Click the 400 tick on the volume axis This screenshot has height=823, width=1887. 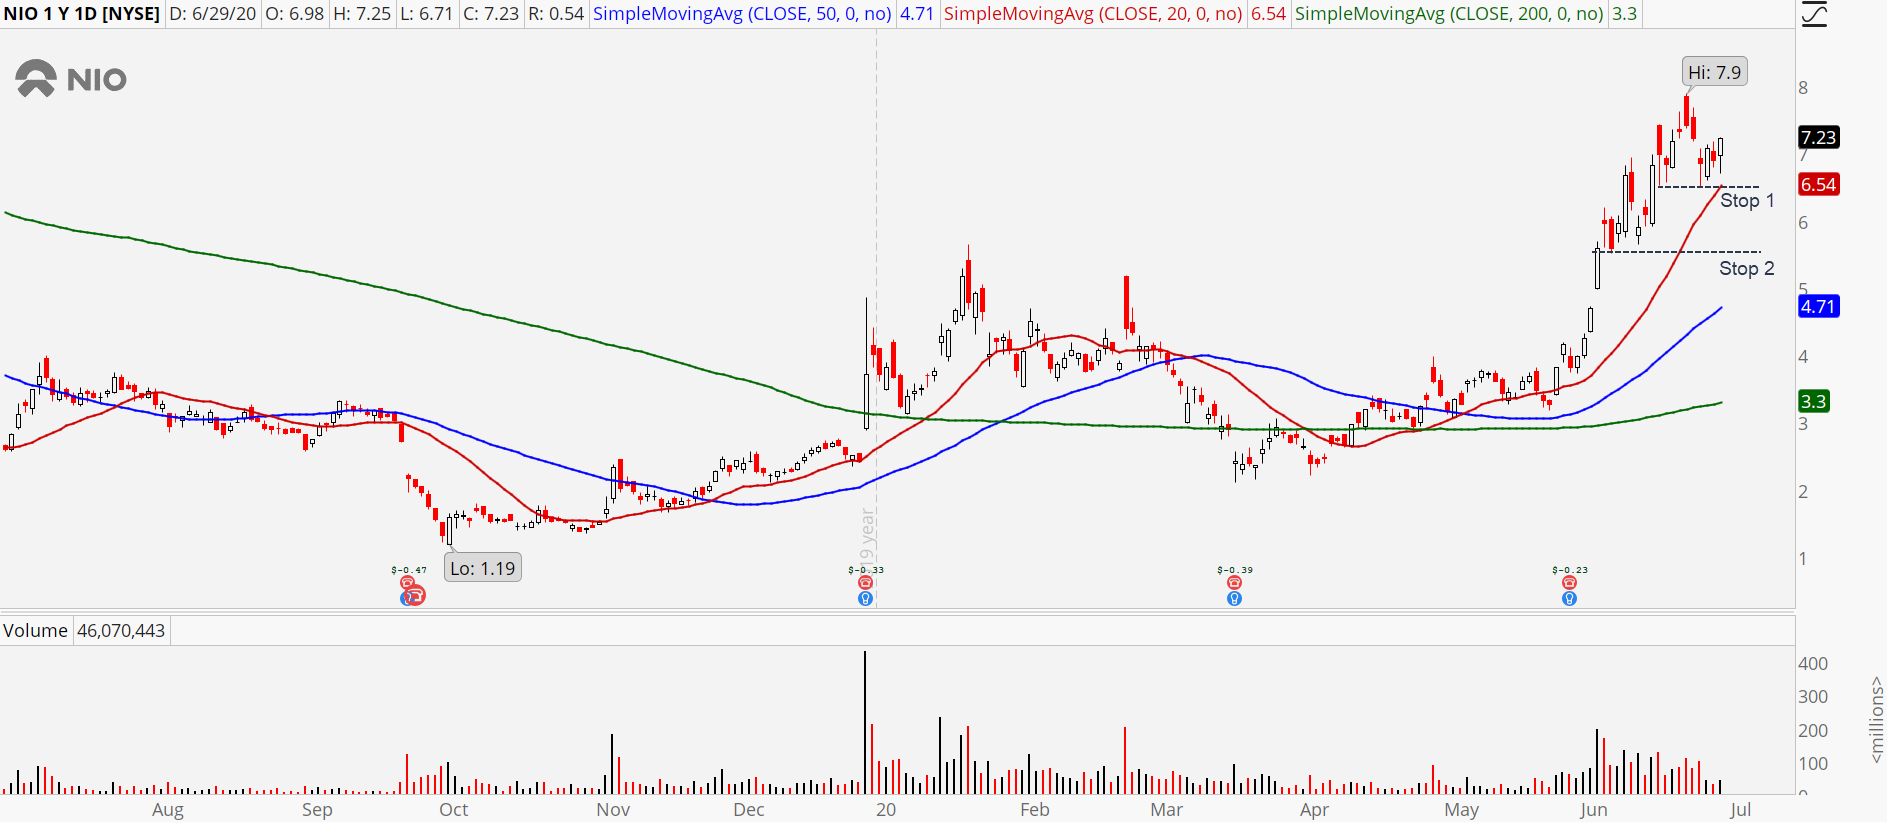click(1813, 664)
